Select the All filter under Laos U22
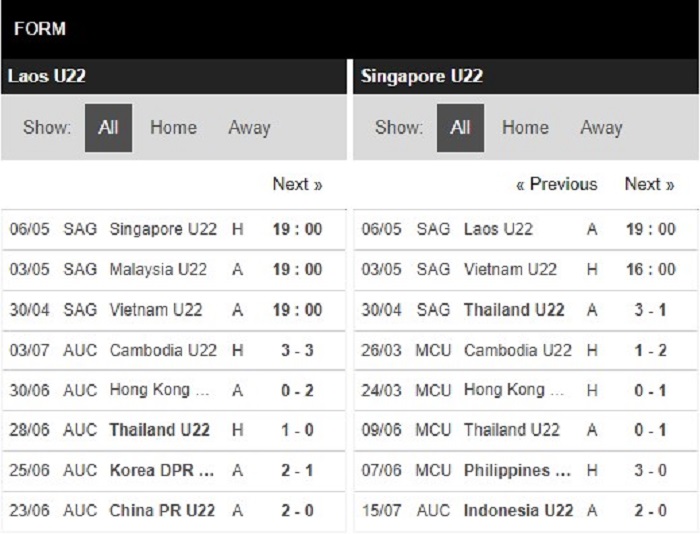This screenshot has height=534, width=700. (108, 128)
